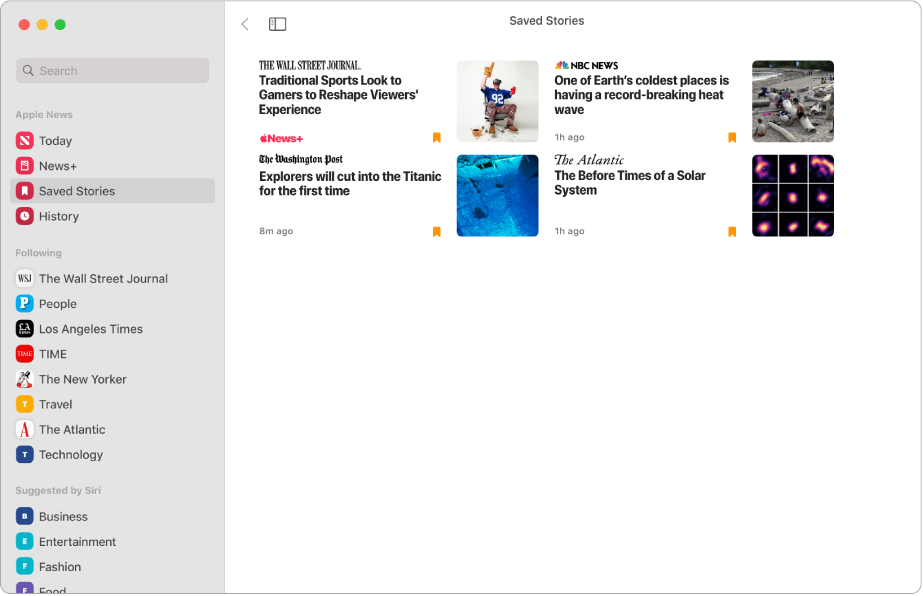Click '8m ago' under the Titanic story
Image resolution: width=923 pixels, height=596 pixels.
[x=276, y=231]
